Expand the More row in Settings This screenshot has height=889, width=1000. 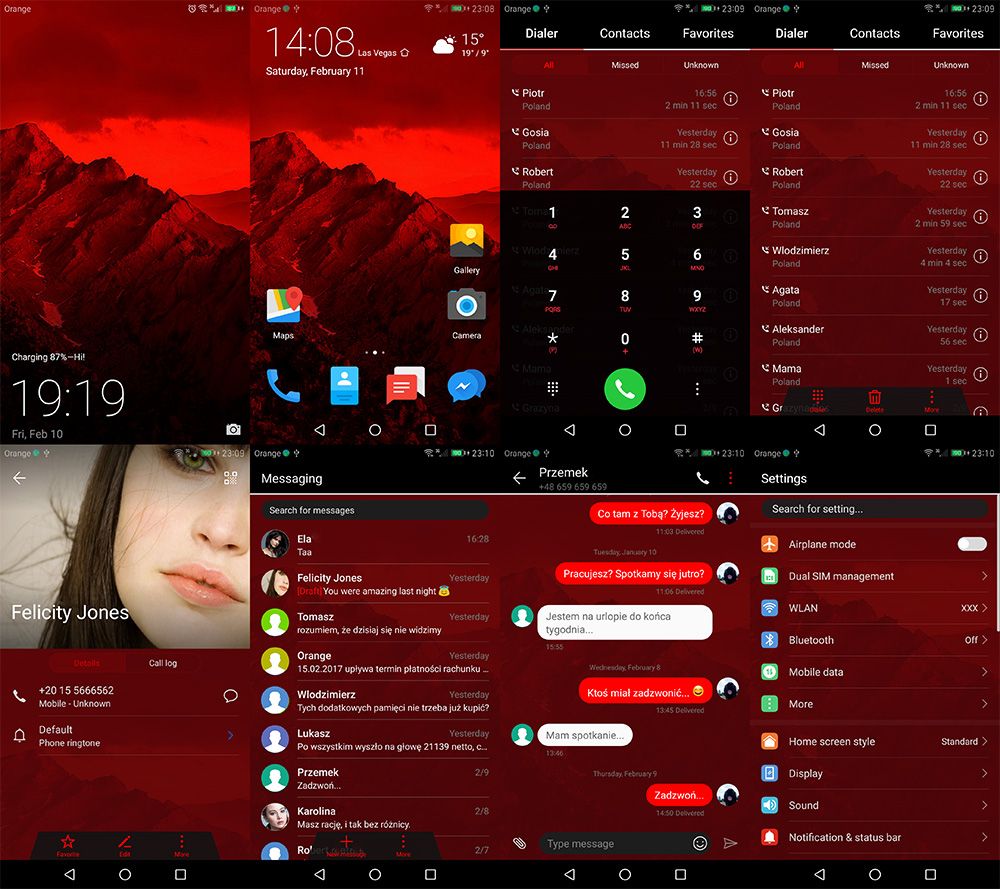coord(874,703)
